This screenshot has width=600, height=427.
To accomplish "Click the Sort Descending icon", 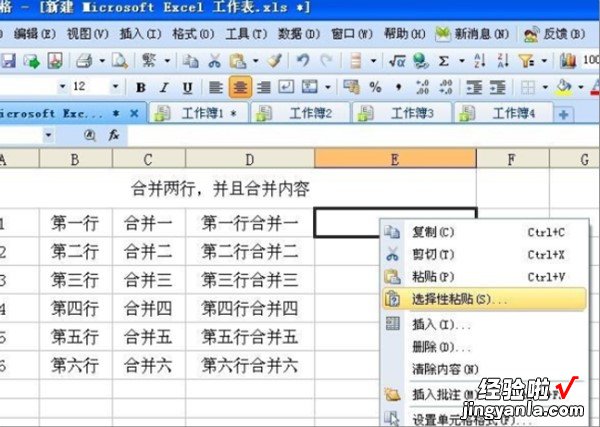I will point(502,60).
